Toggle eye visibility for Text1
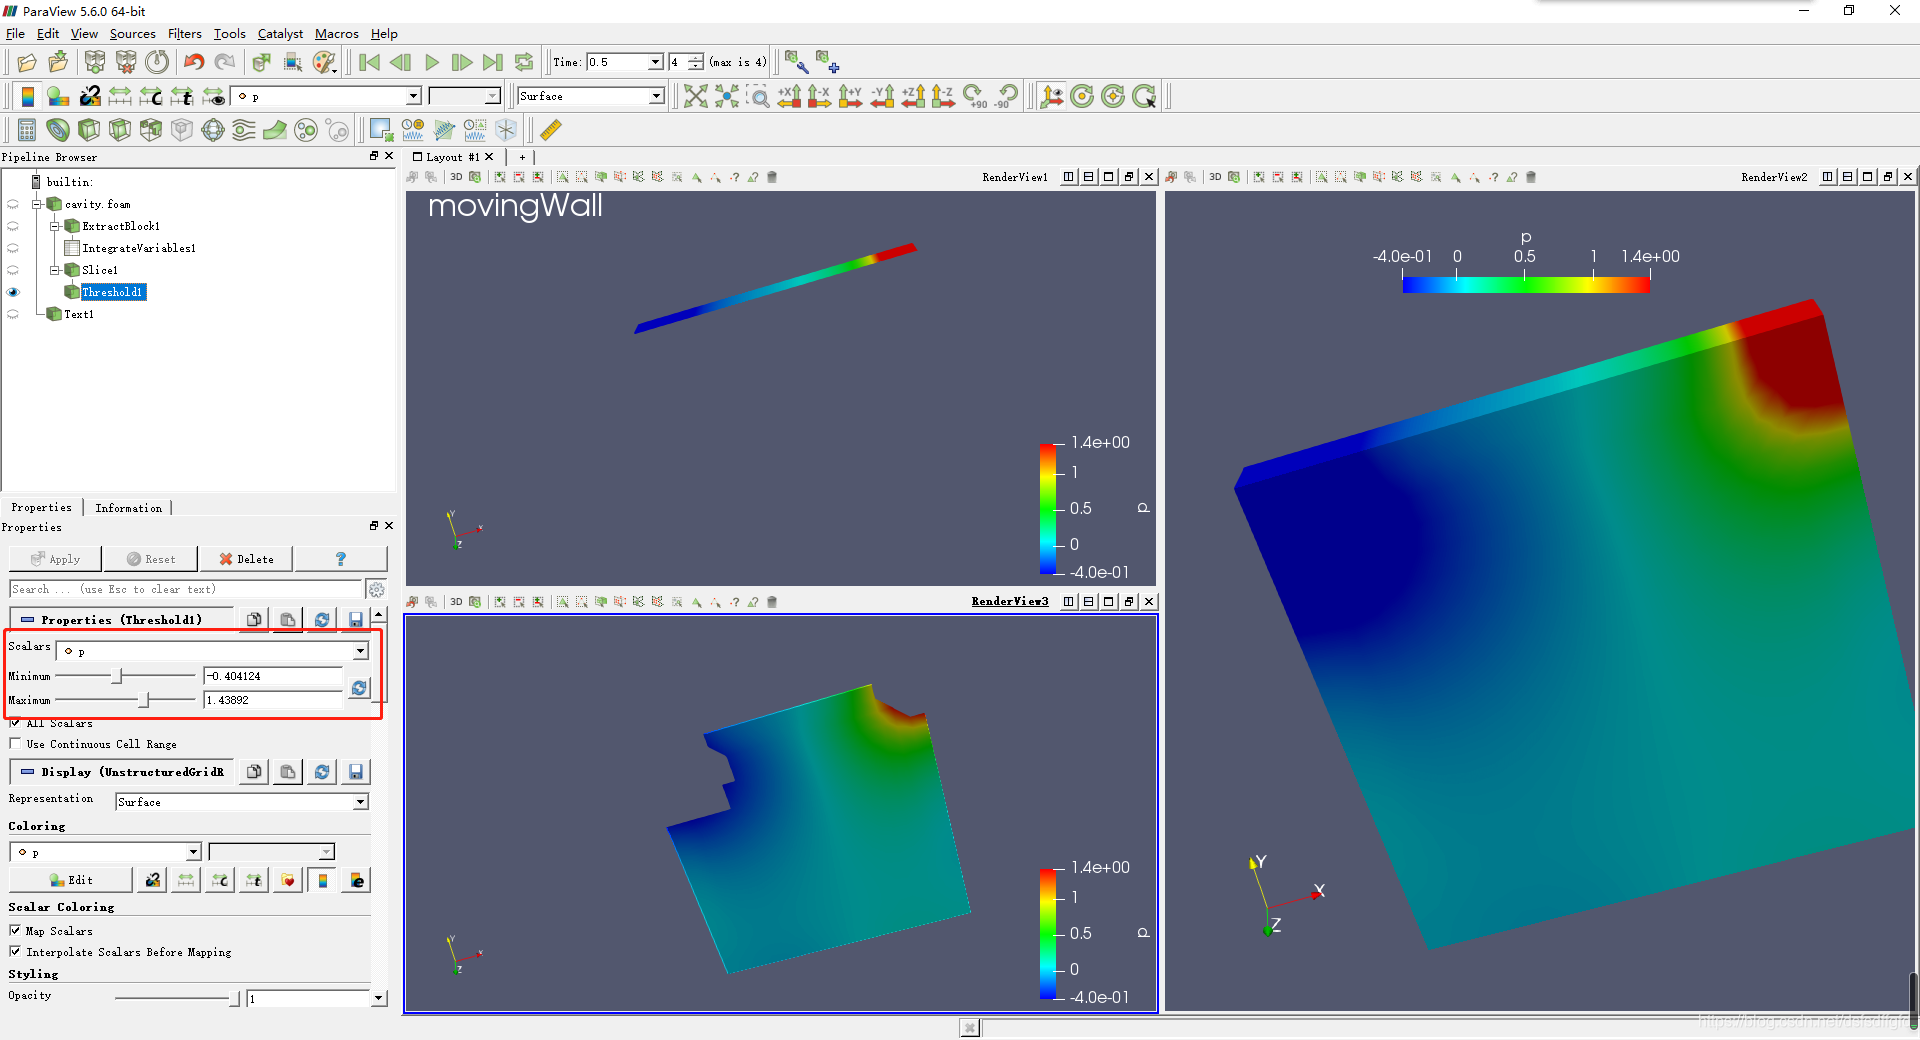1920x1040 pixels. [x=13, y=314]
